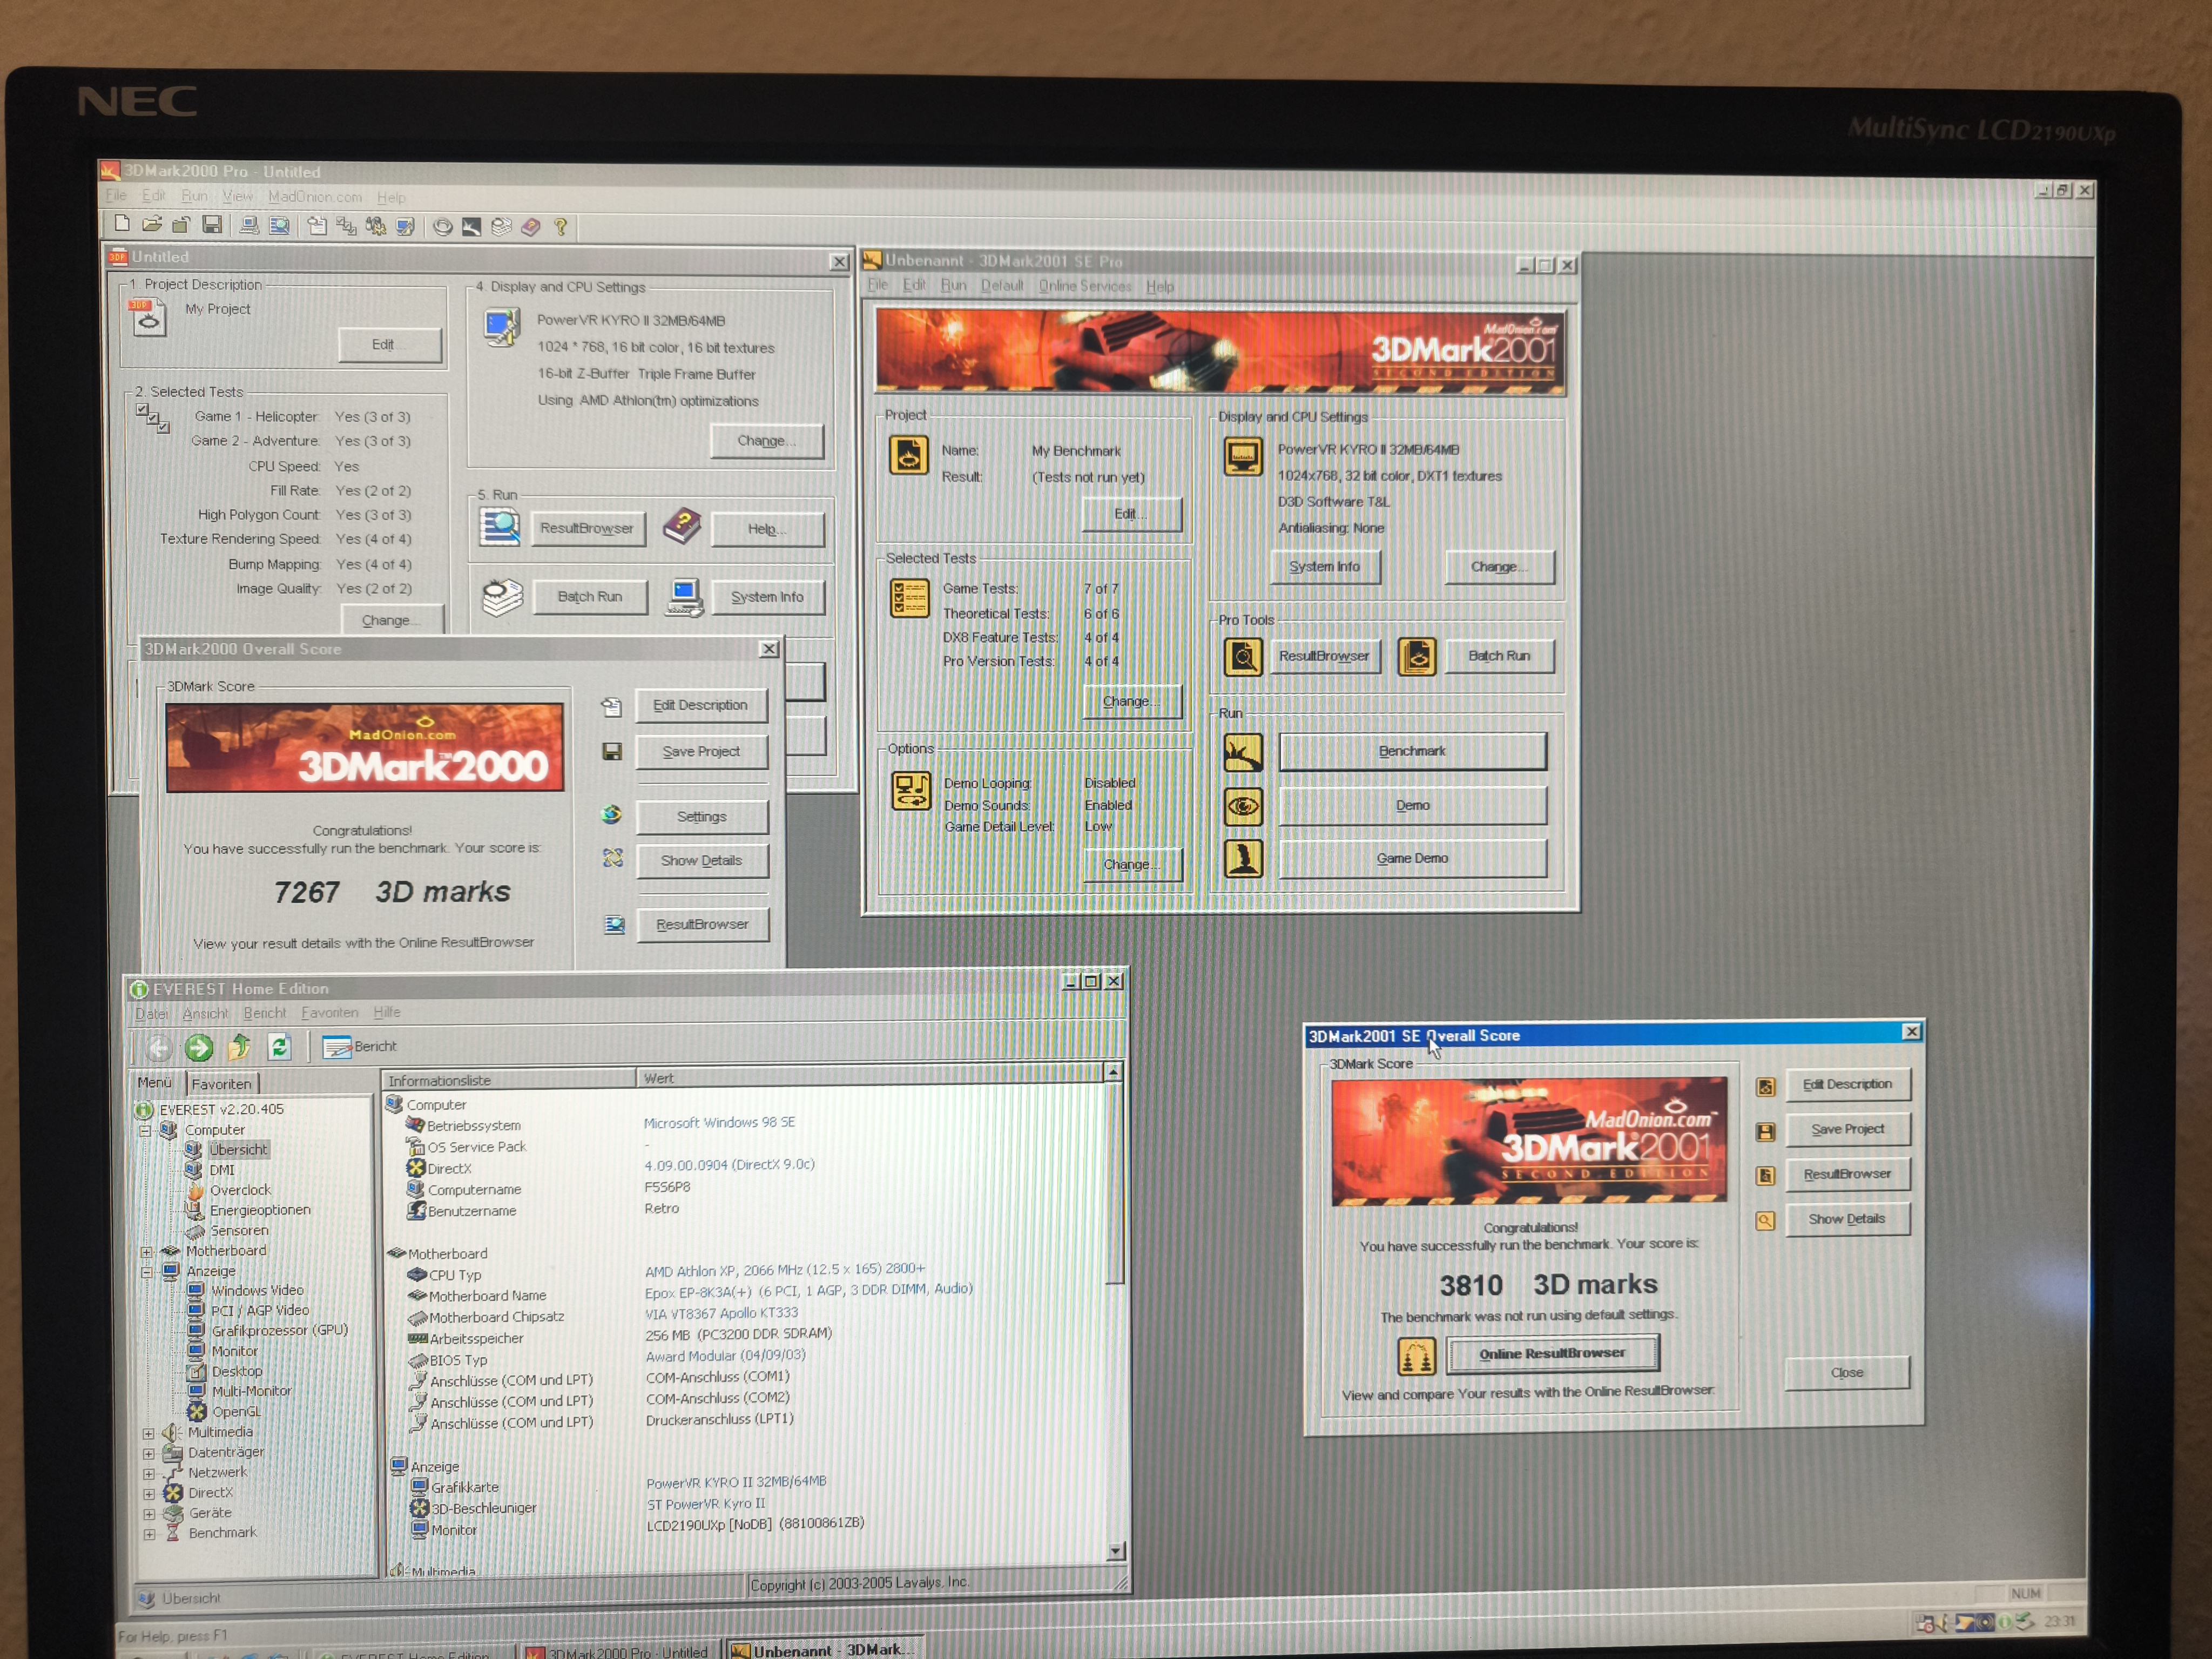Click the new document icon in 3DMark2000 toolbar
The image size is (2212, 1659).
(121, 224)
